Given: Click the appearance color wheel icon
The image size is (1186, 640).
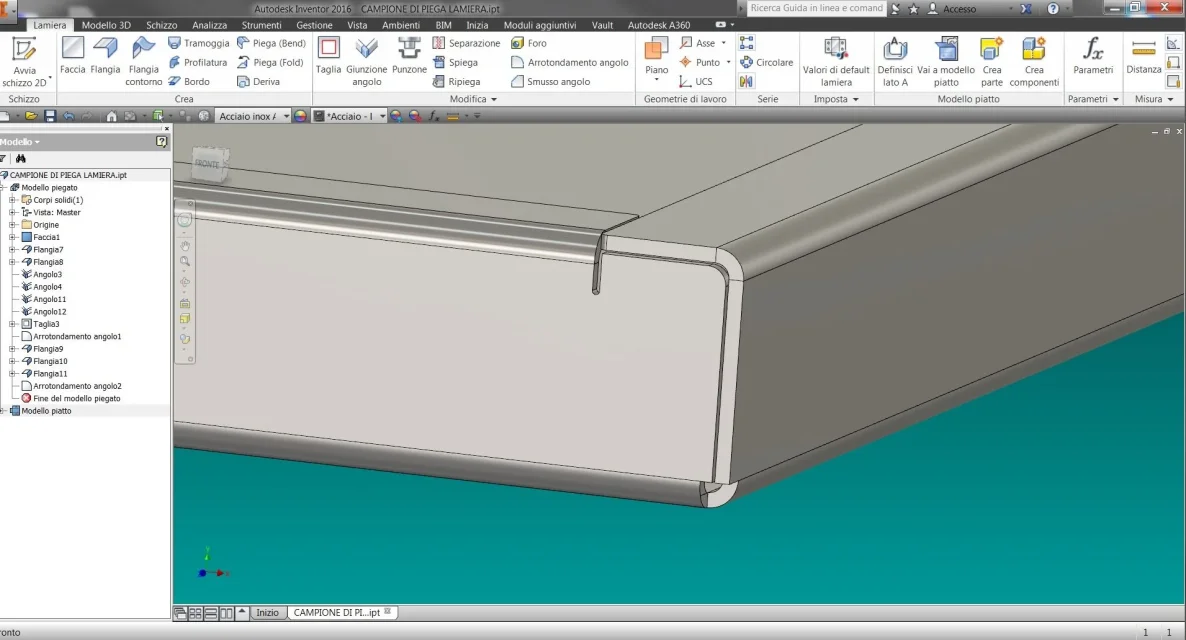Looking at the screenshot, I should [300, 116].
